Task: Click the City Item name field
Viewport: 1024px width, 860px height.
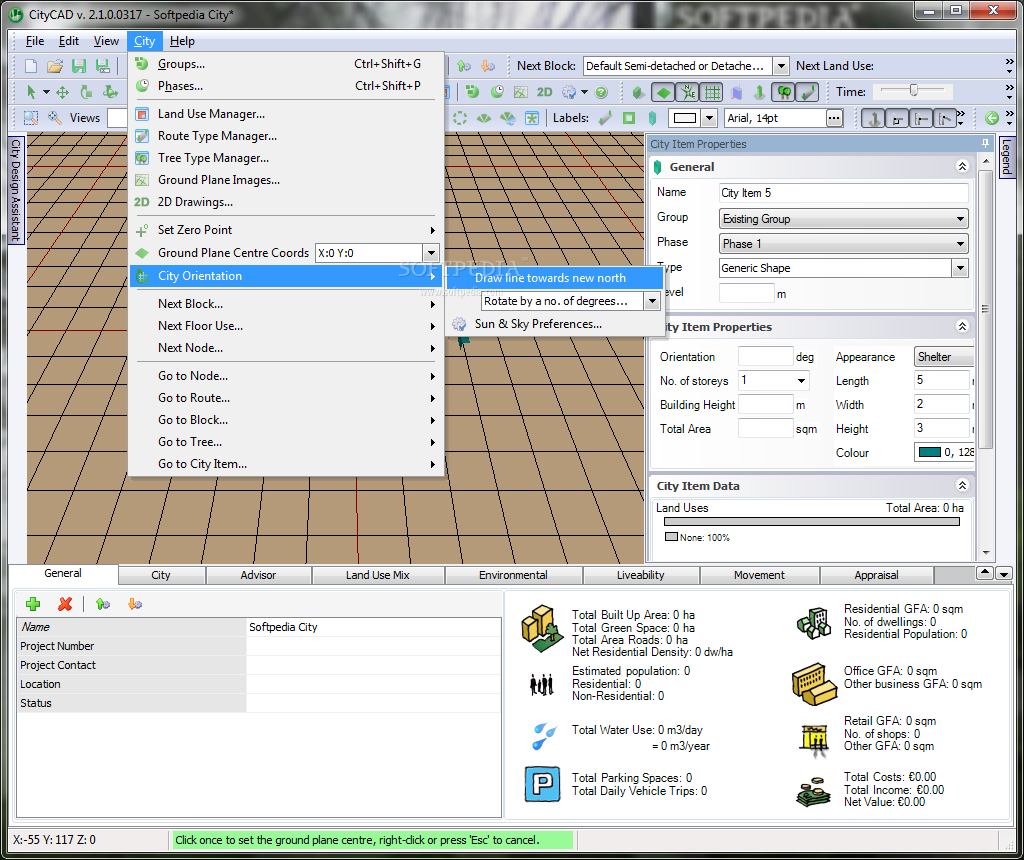Action: [x=843, y=193]
